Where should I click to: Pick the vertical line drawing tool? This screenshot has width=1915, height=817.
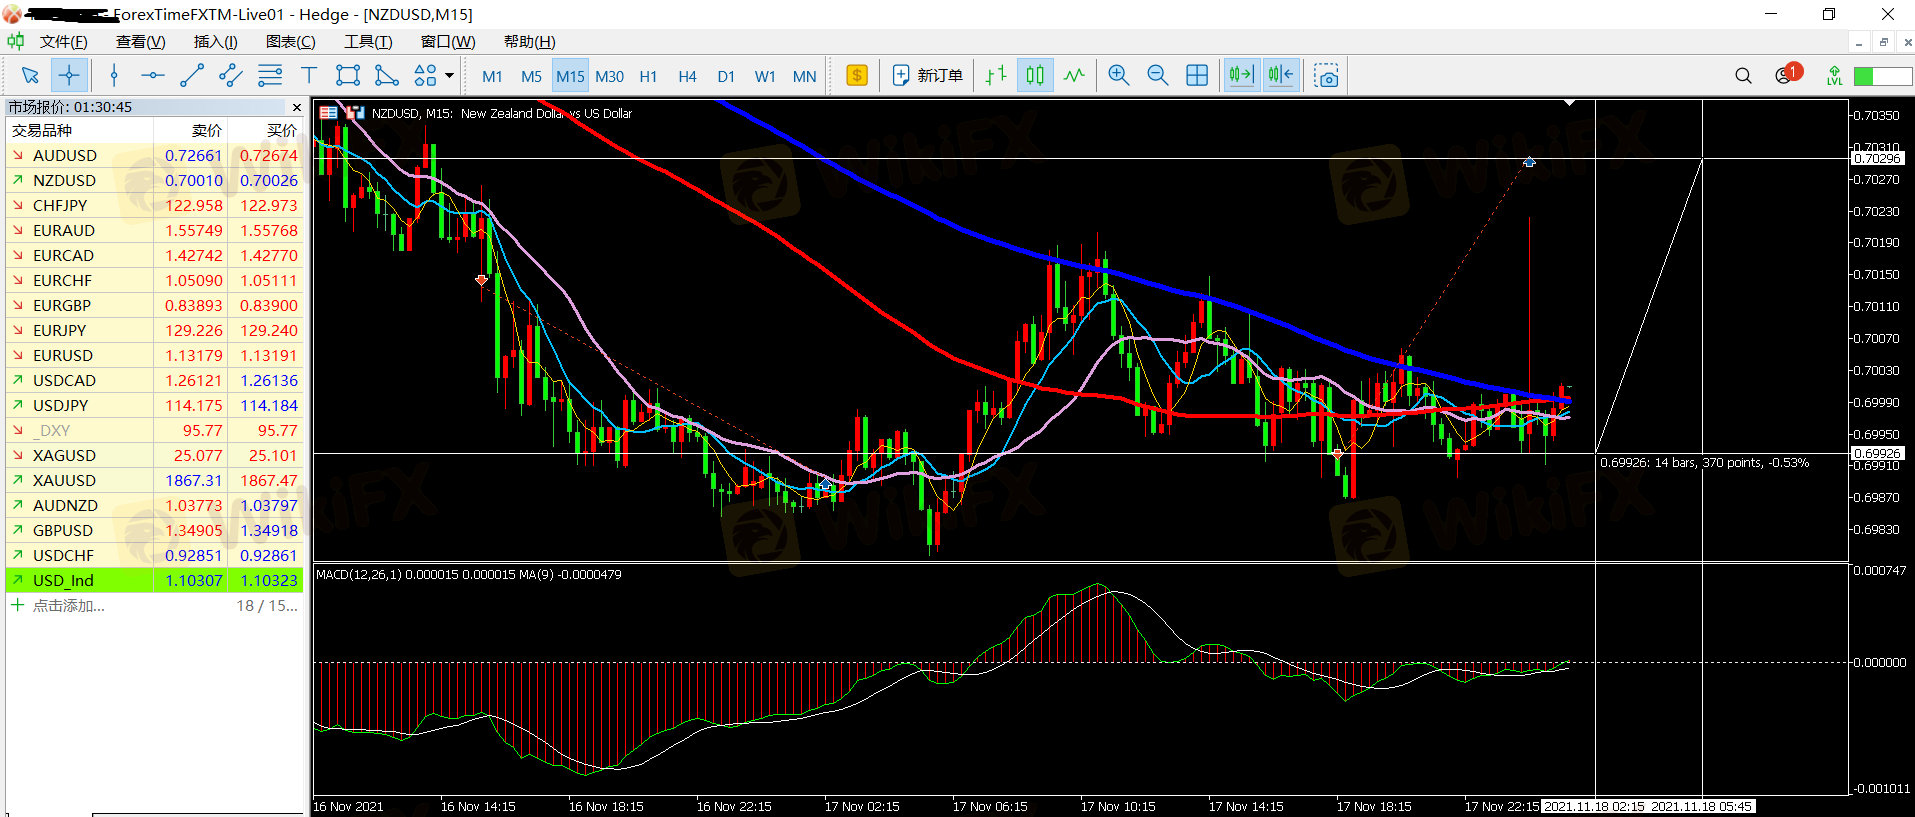(114, 76)
